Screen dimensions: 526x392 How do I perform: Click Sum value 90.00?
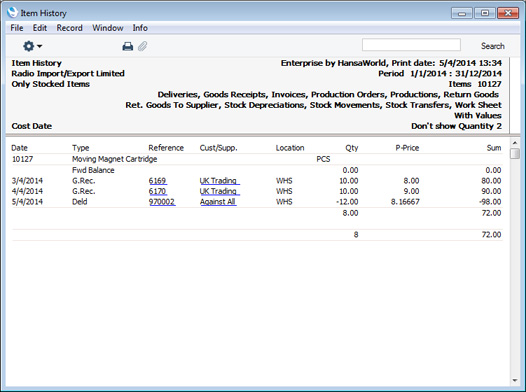click(x=491, y=191)
